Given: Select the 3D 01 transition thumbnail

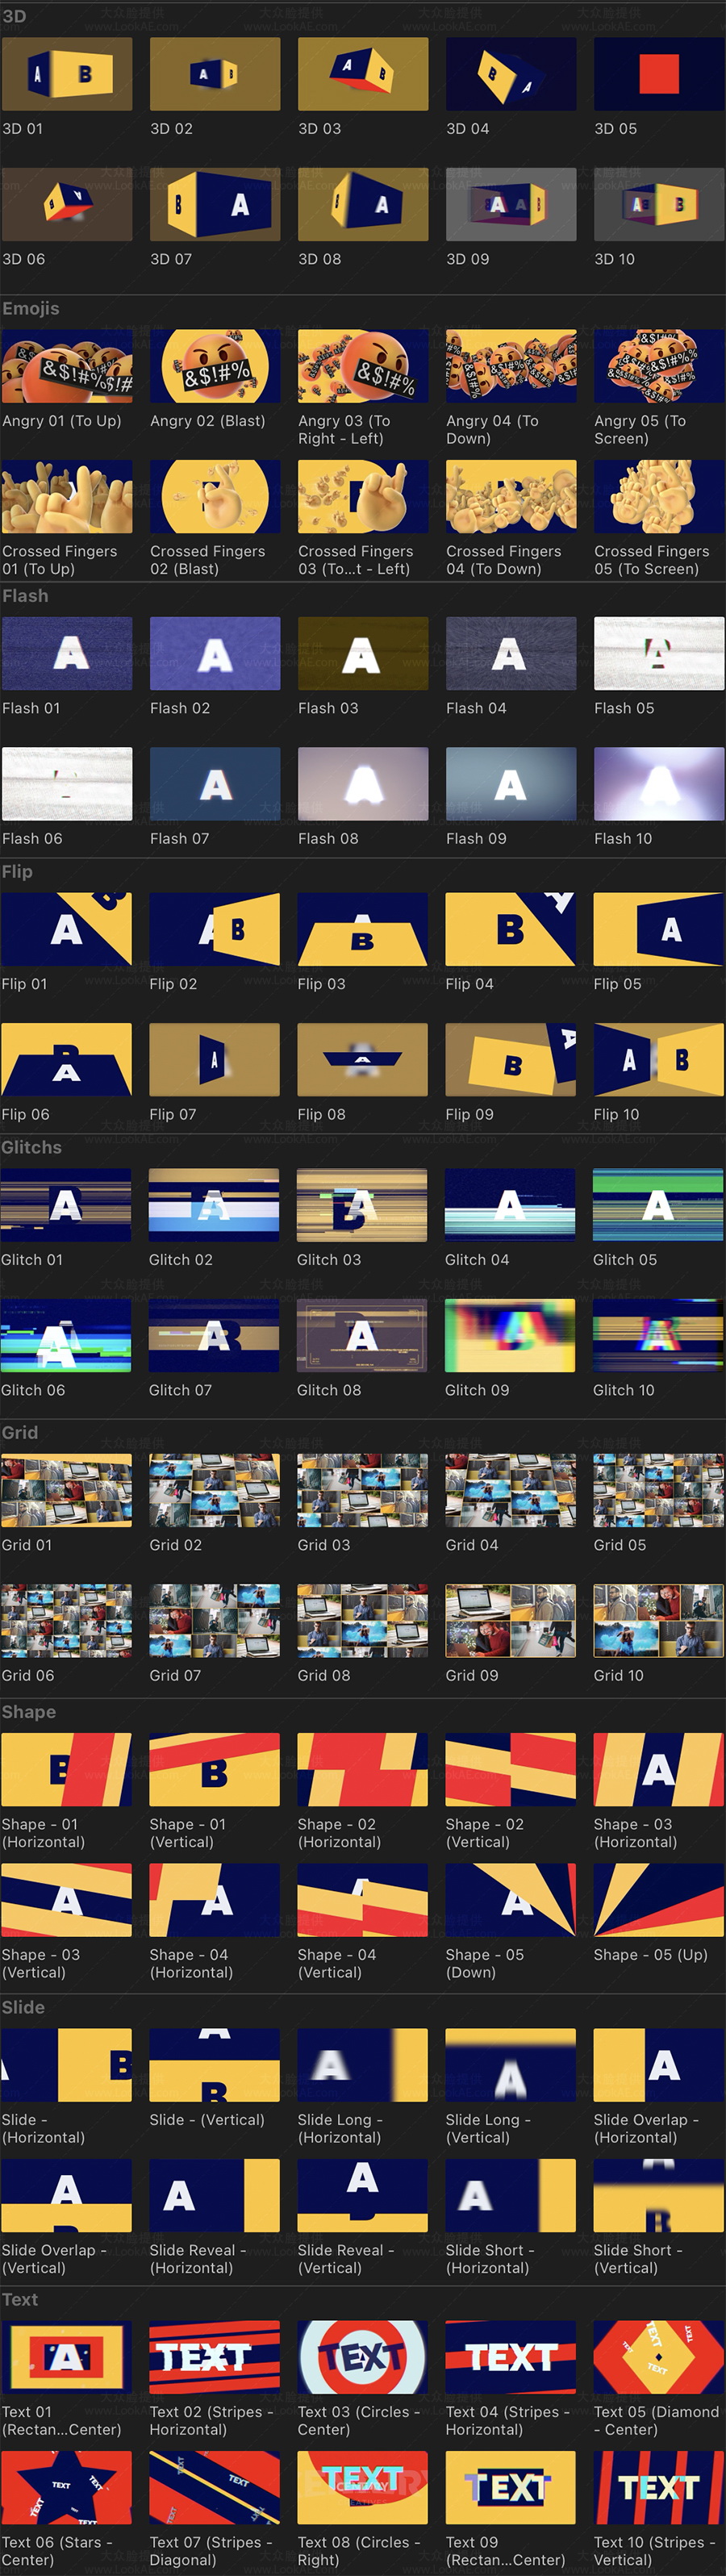Looking at the screenshot, I should point(67,74).
